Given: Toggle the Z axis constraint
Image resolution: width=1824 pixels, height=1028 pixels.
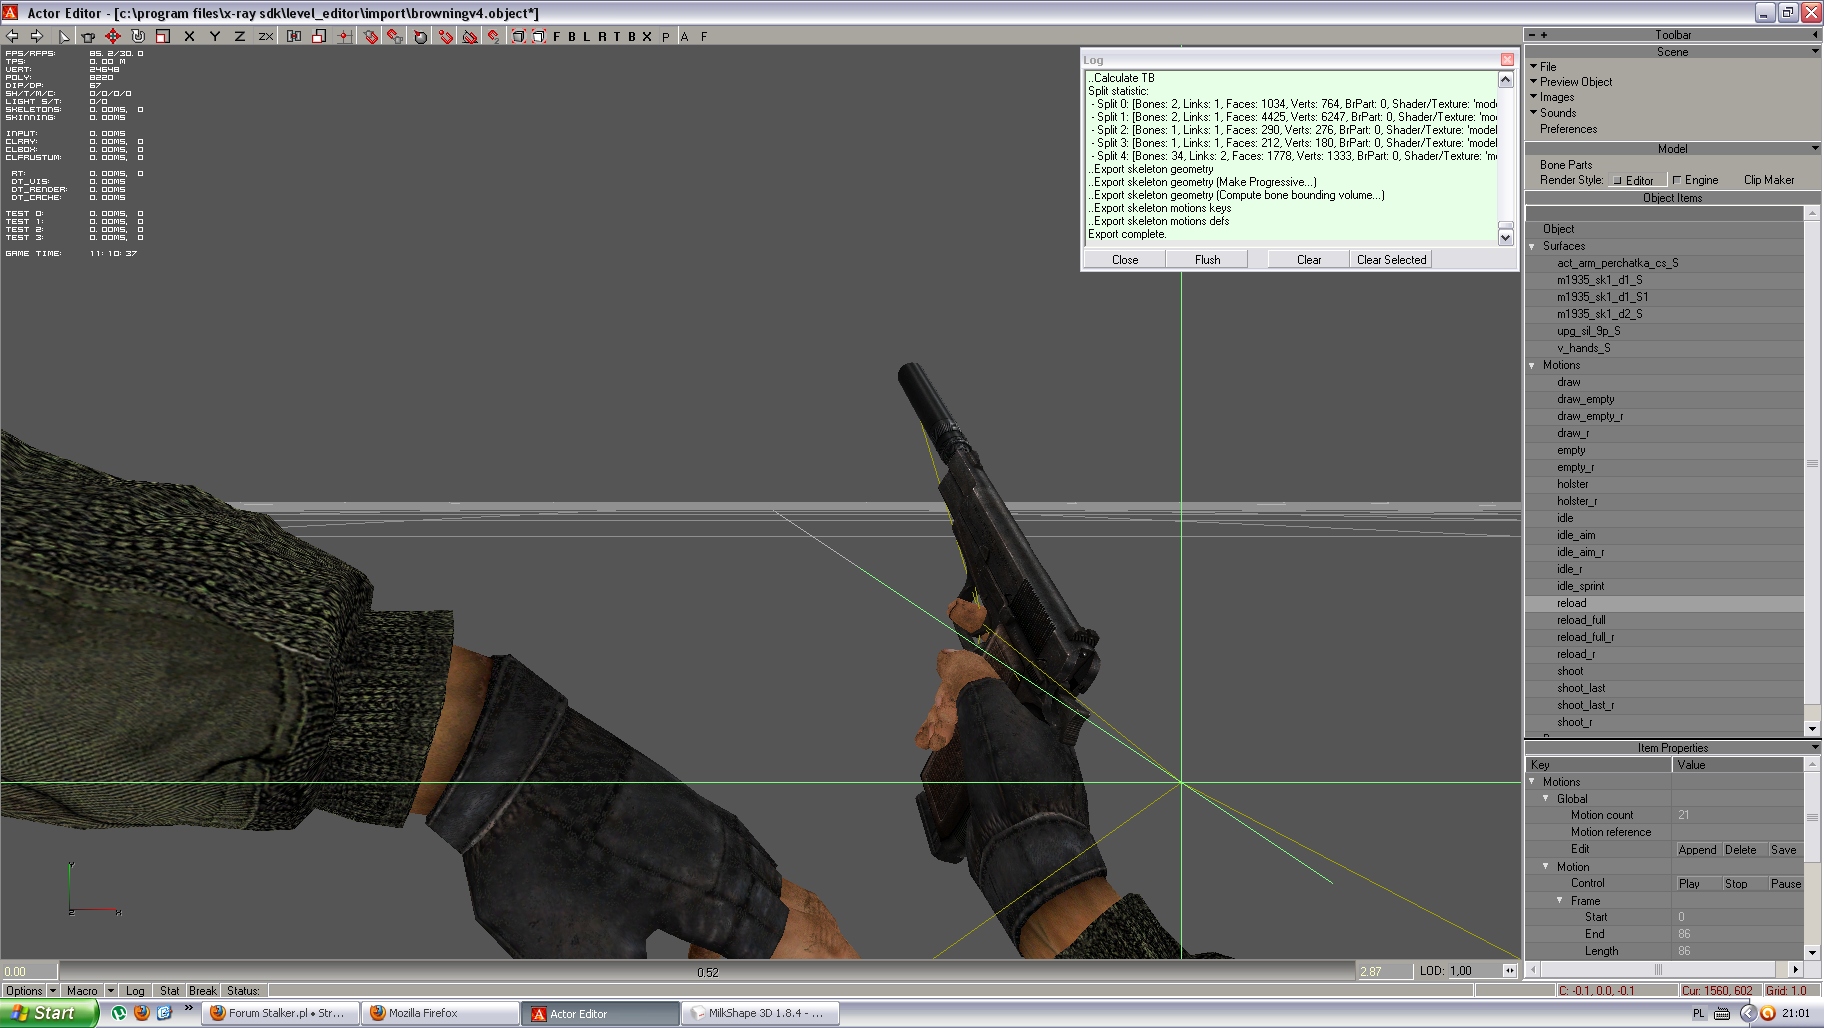Looking at the screenshot, I should (239, 36).
